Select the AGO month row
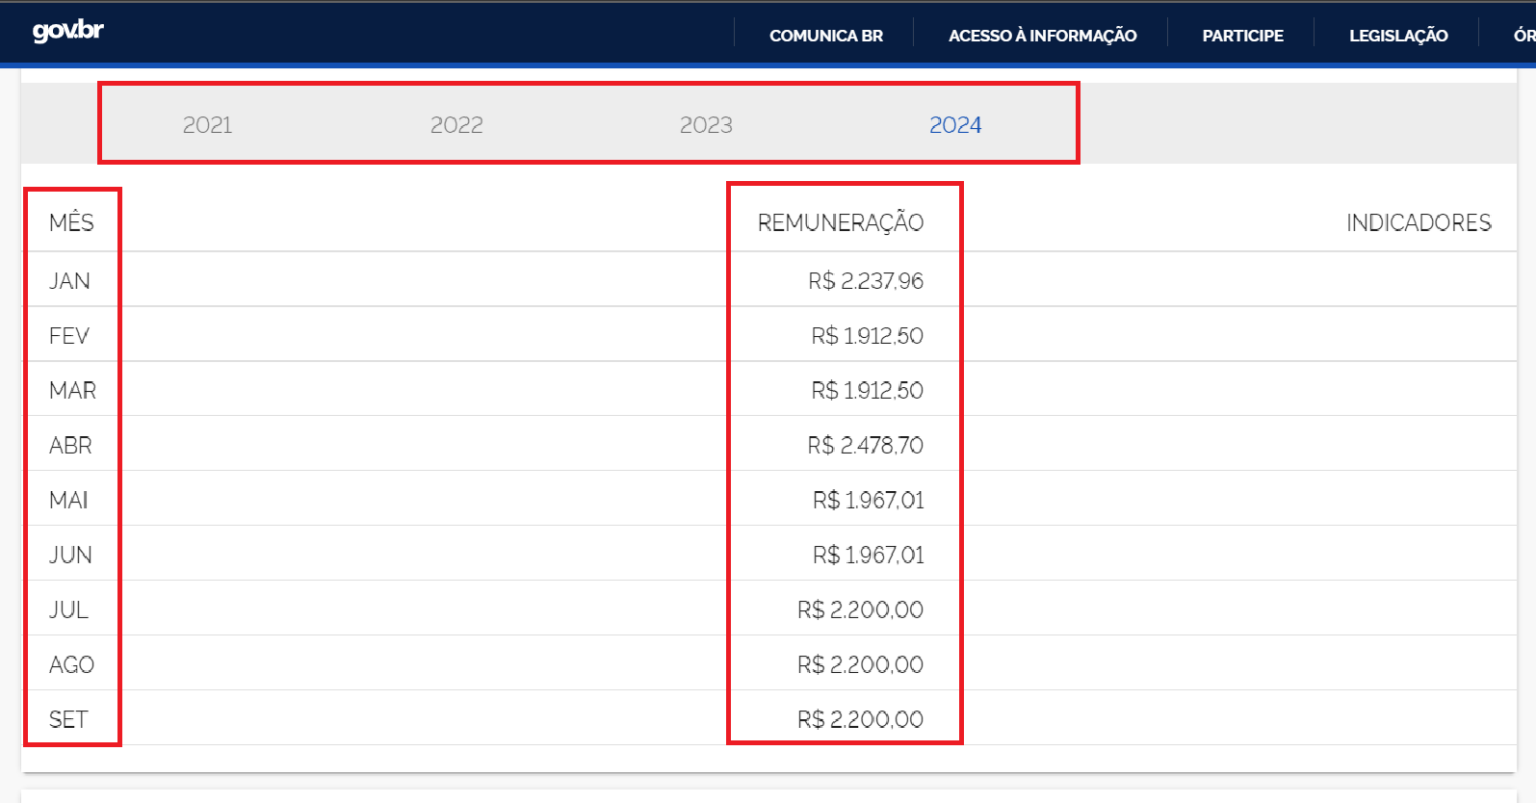 coord(769,664)
